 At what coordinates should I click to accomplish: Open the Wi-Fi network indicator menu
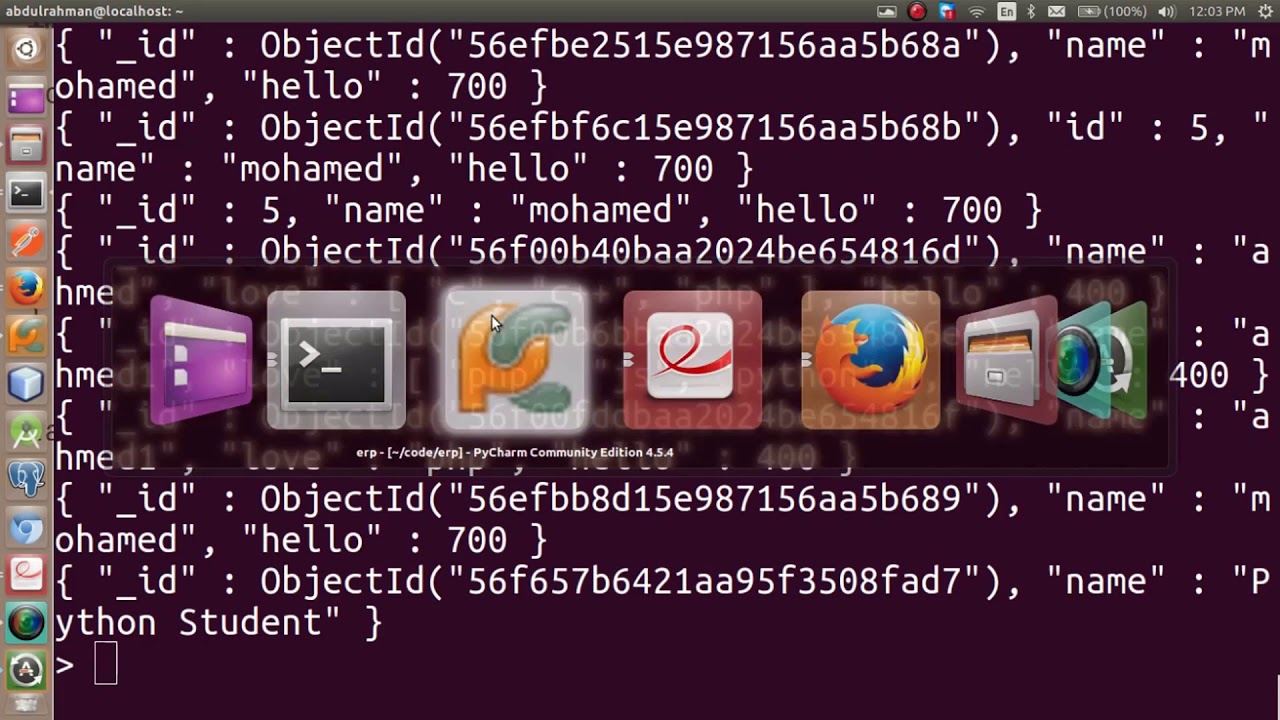click(x=977, y=11)
